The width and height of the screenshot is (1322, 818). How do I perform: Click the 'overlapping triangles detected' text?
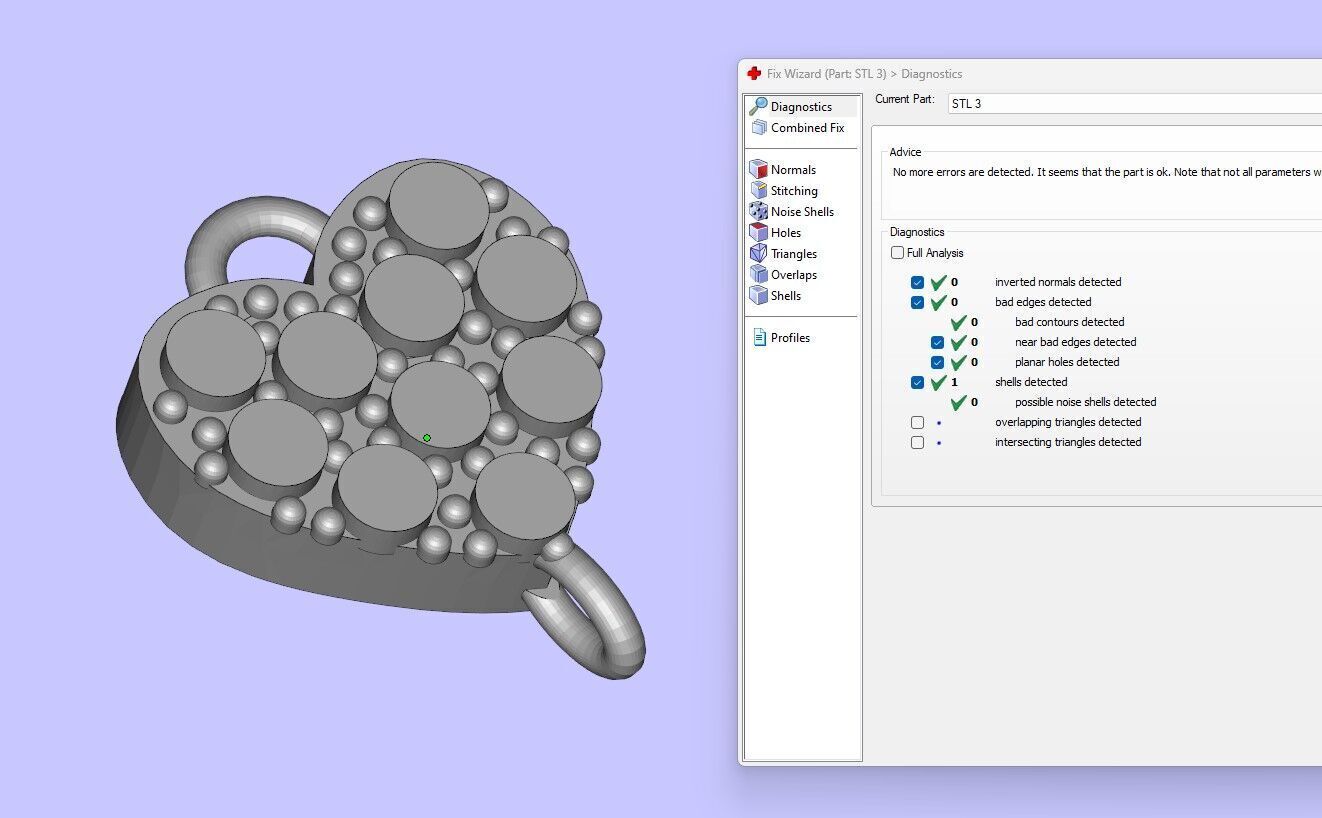[1068, 422]
